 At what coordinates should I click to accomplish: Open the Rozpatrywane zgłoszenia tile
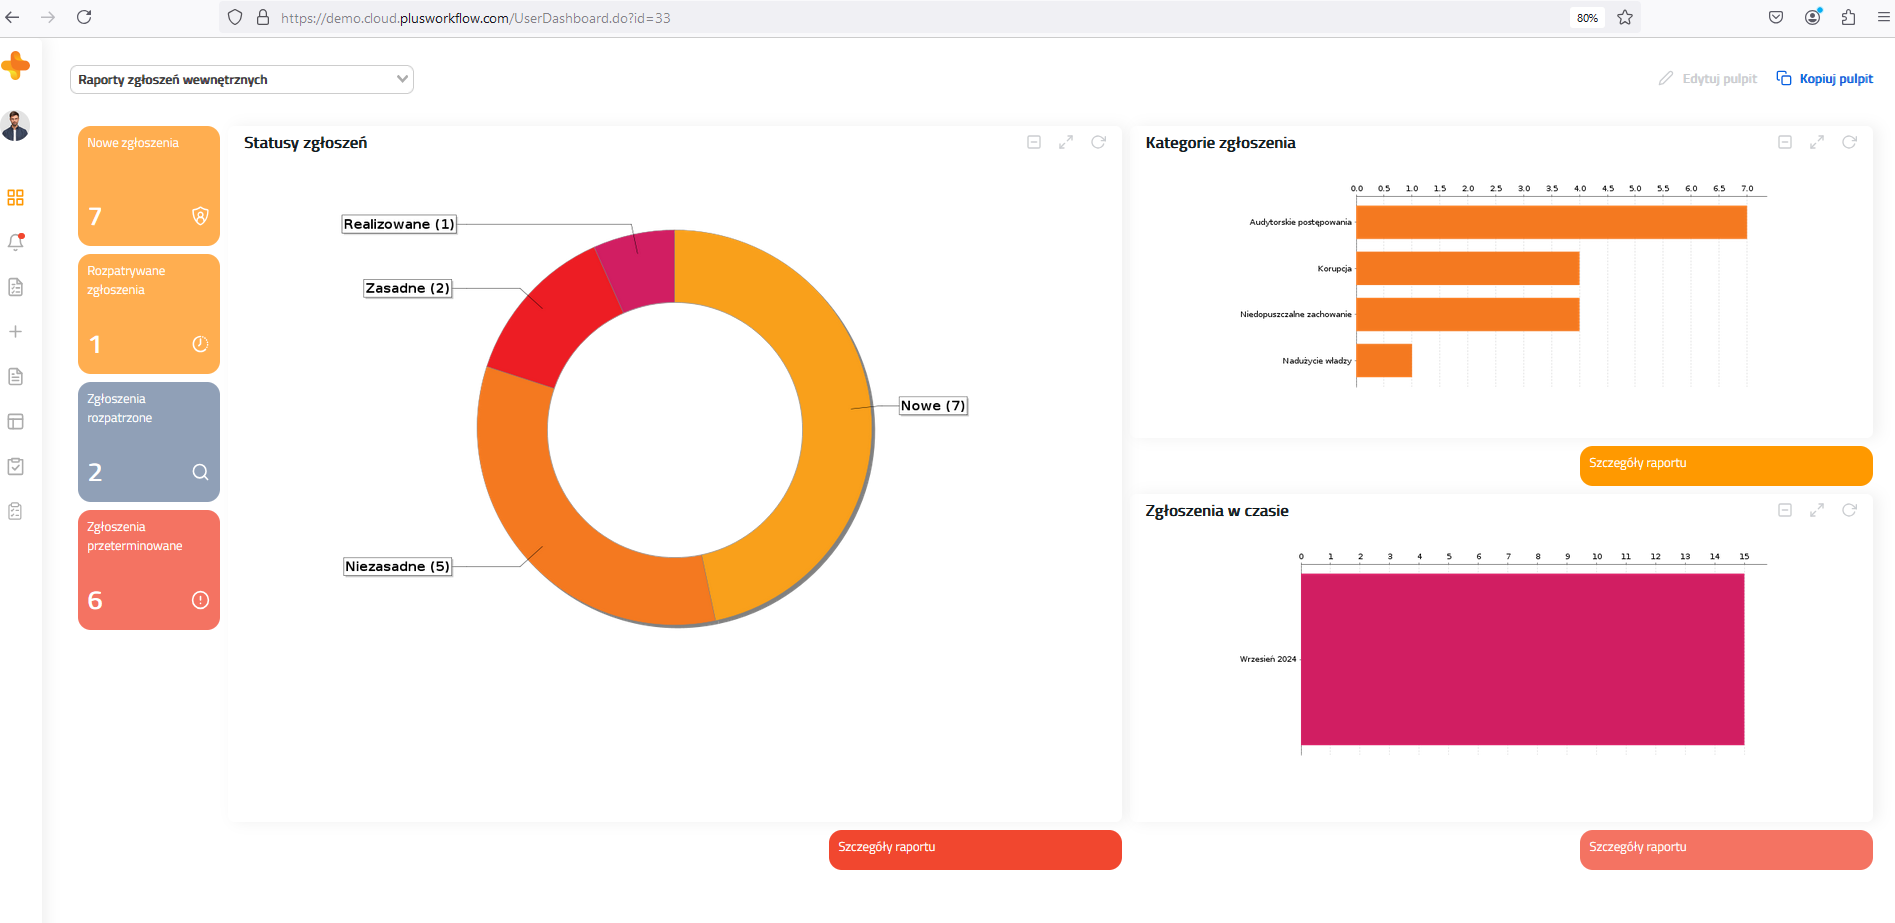tap(149, 314)
